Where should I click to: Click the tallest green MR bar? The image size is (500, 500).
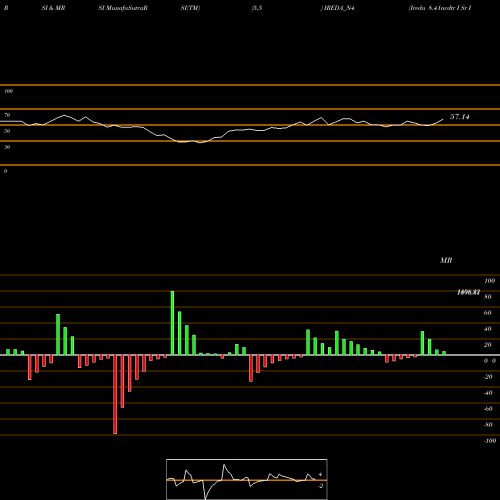172,323
